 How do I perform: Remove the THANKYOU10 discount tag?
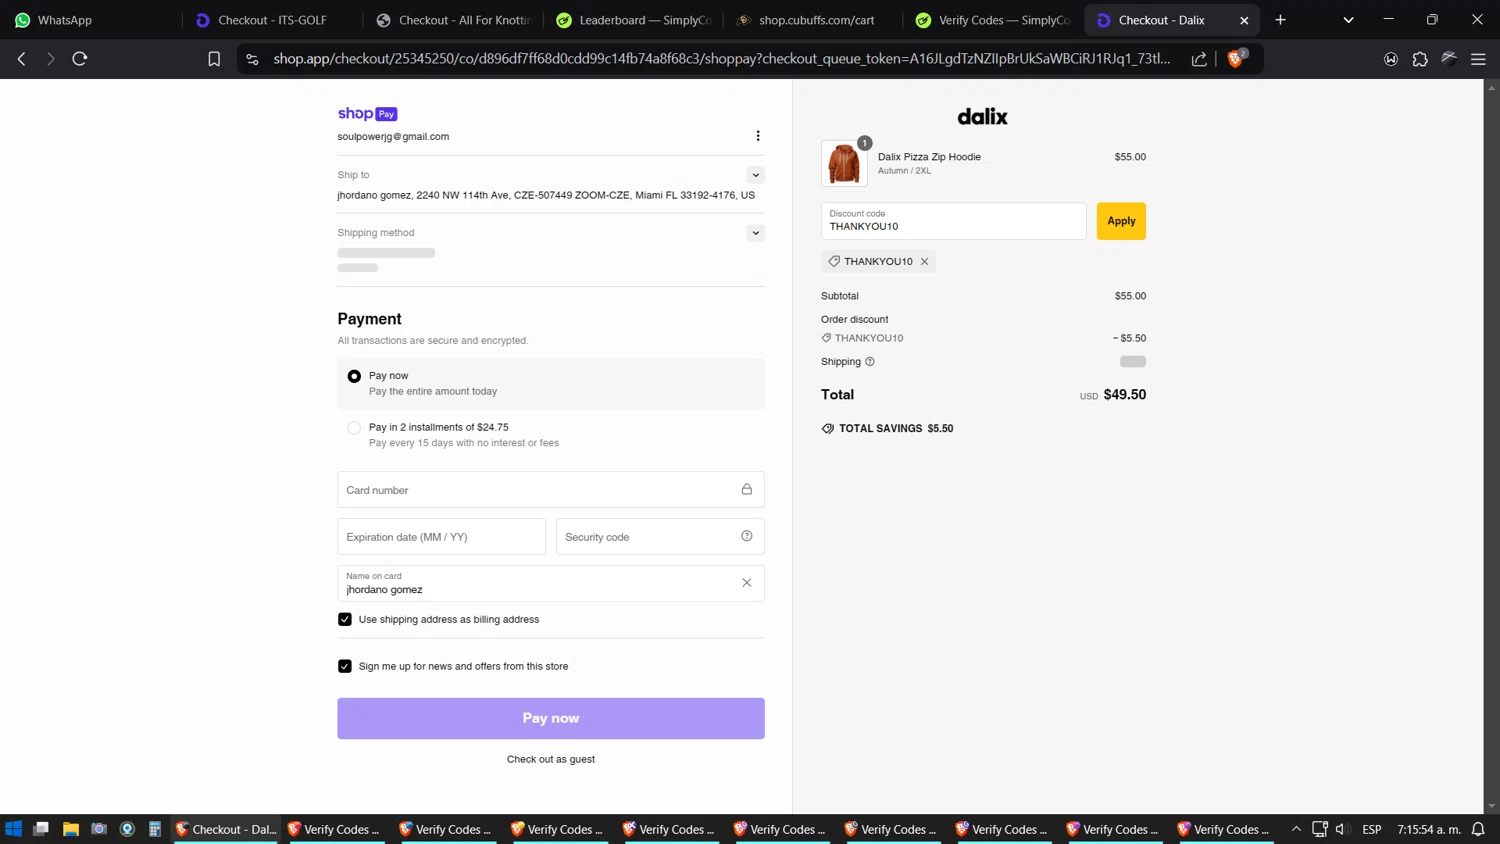pos(925,262)
